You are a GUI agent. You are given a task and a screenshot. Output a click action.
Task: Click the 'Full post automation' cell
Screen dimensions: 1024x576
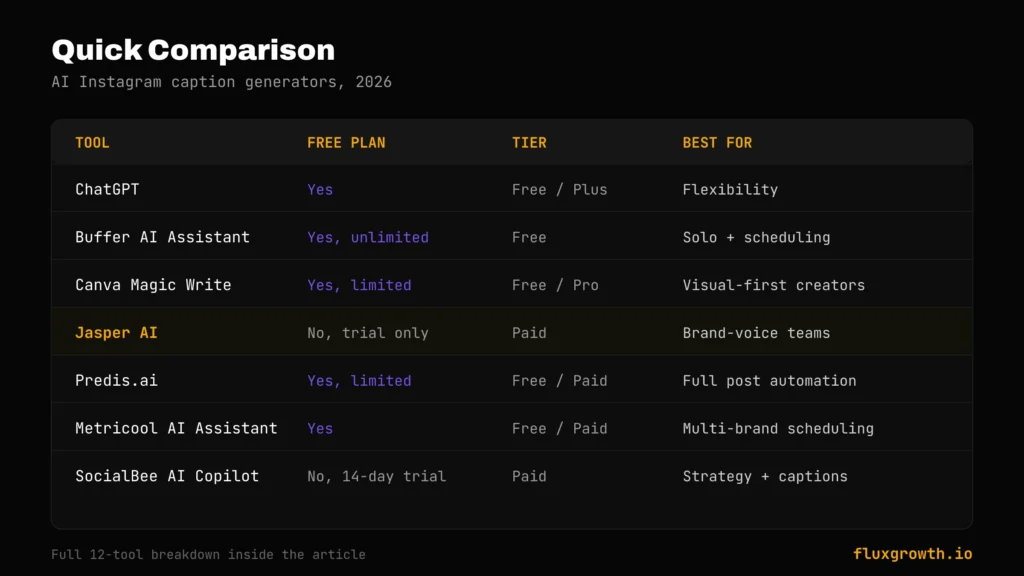coord(769,381)
